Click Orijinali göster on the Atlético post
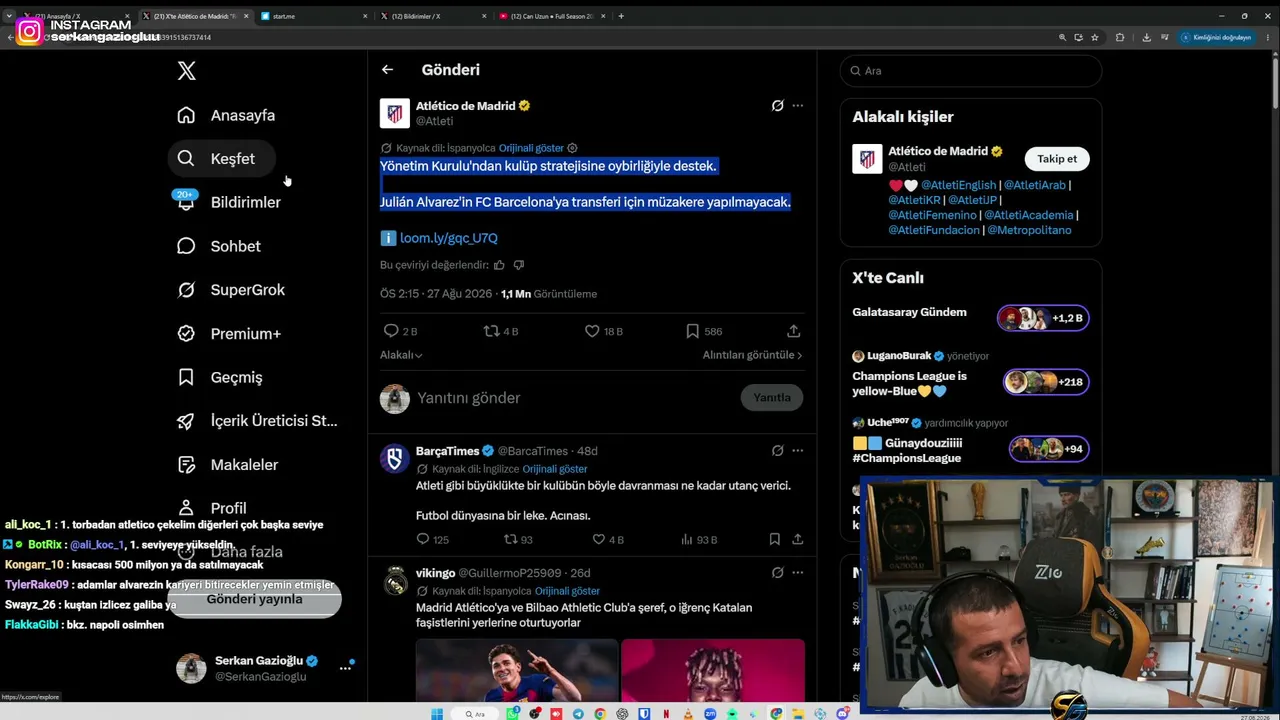This screenshot has height=720, width=1280. pos(531,148)
